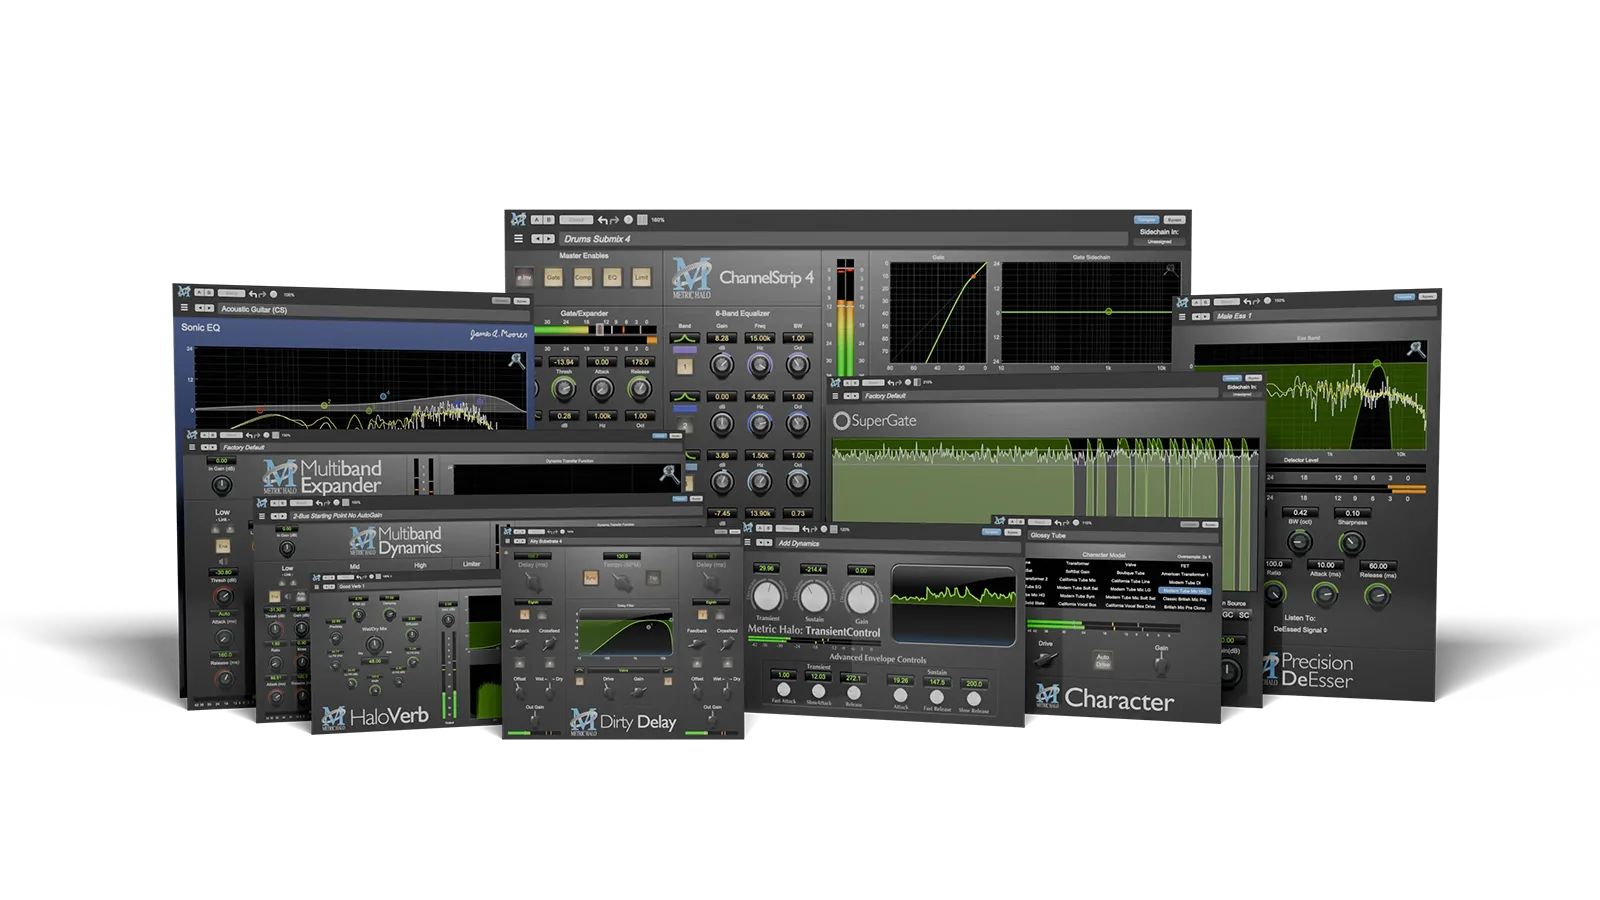
Task: Select Modern Tube Mic MG character model
Action: 1185,591
